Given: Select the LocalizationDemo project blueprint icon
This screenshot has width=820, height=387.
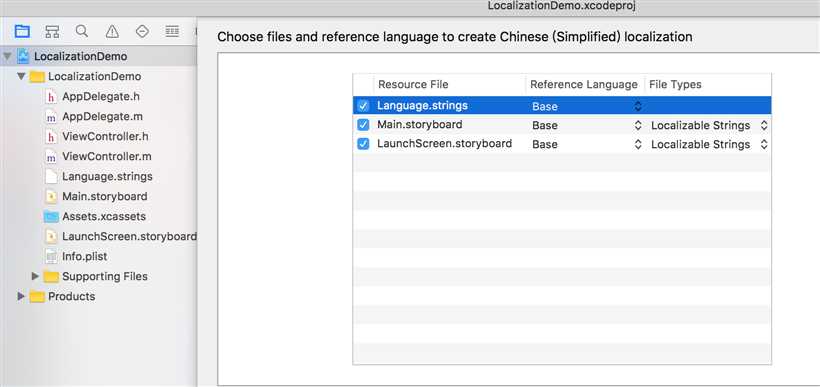Looking at the screenshot, I should pos(24,56).
